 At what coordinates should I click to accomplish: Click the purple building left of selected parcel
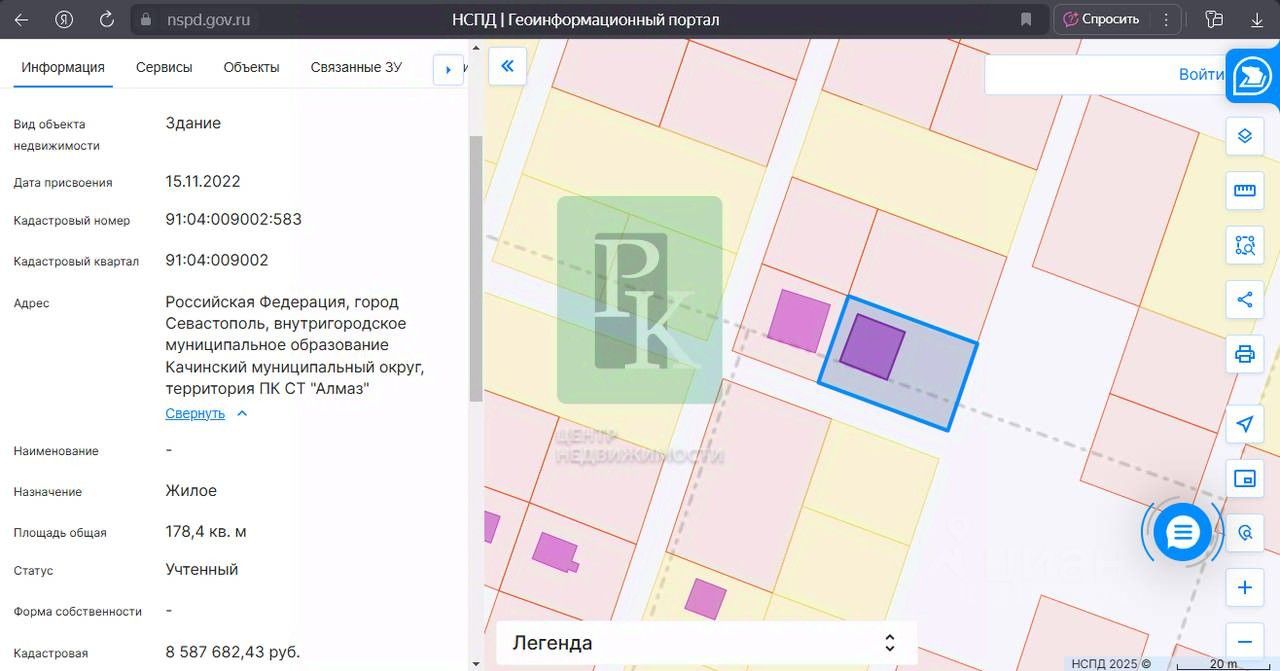click(799, 320)
